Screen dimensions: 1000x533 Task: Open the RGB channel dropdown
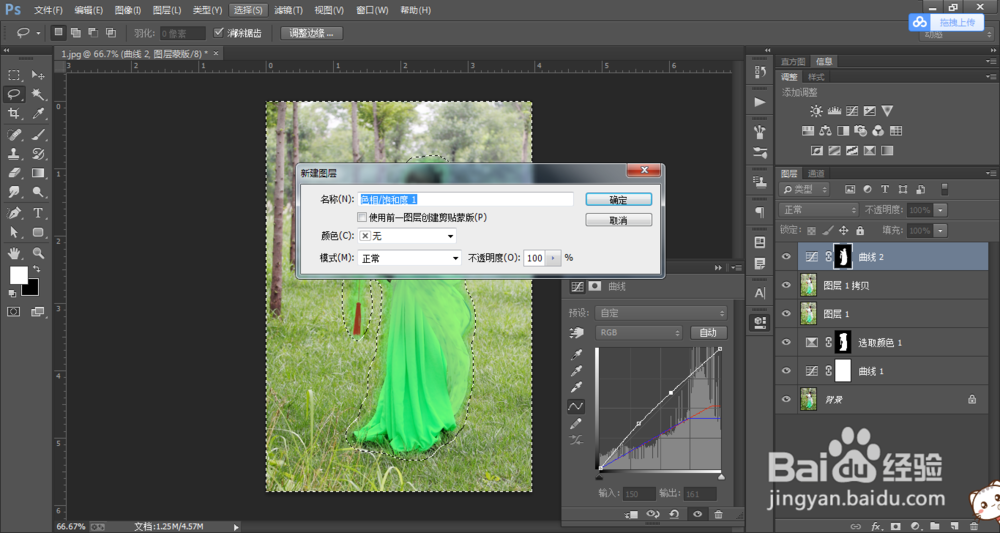click(638, 332)
